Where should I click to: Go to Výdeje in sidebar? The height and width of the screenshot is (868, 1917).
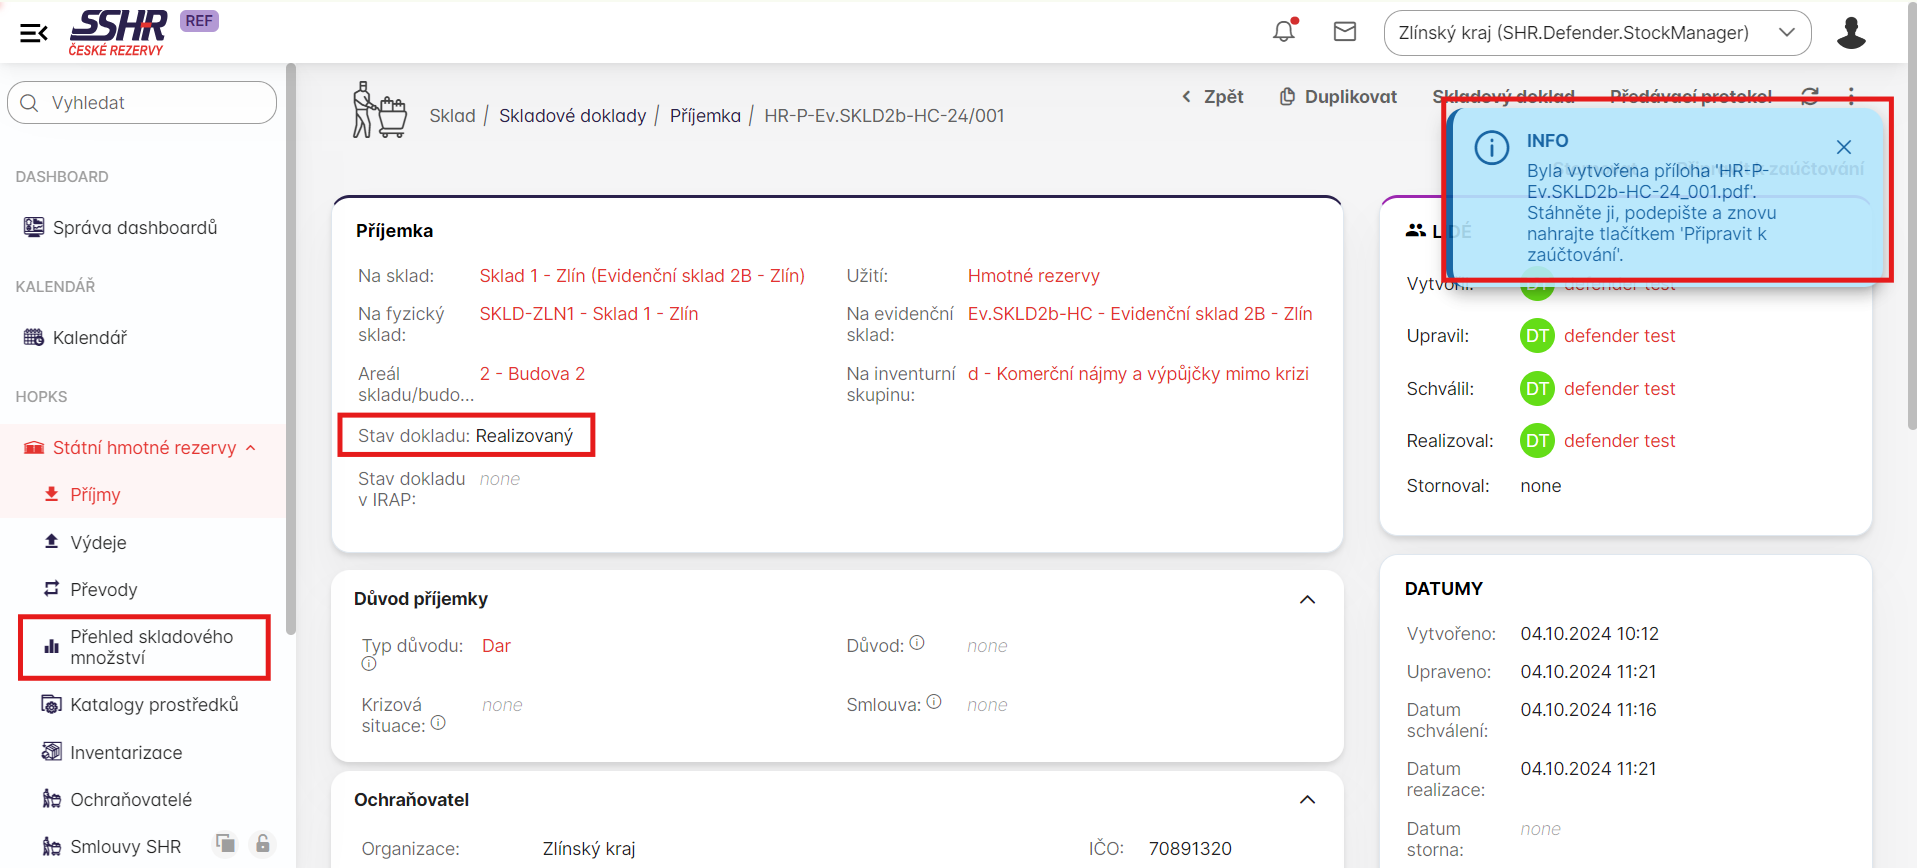pos(98,543)
